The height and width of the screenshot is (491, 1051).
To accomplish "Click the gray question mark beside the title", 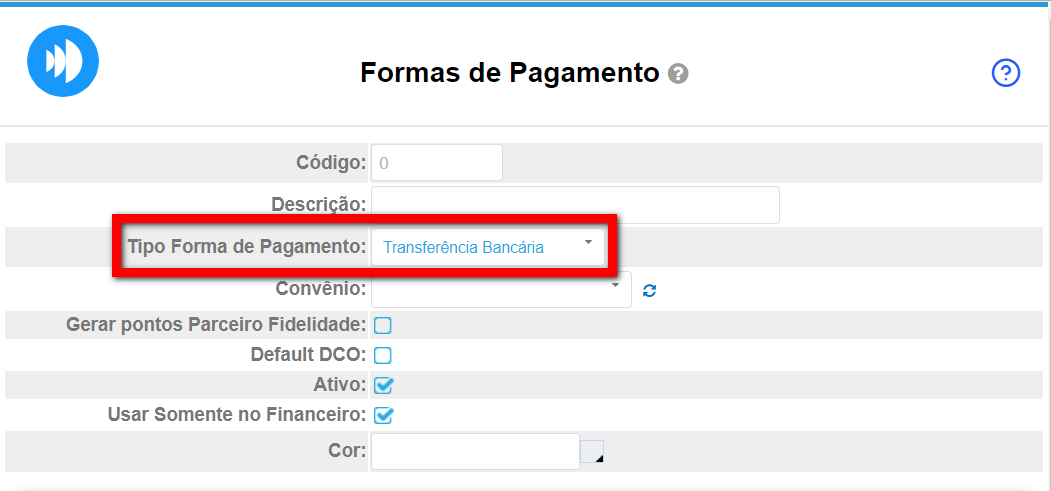I will (x=679, y=74).
